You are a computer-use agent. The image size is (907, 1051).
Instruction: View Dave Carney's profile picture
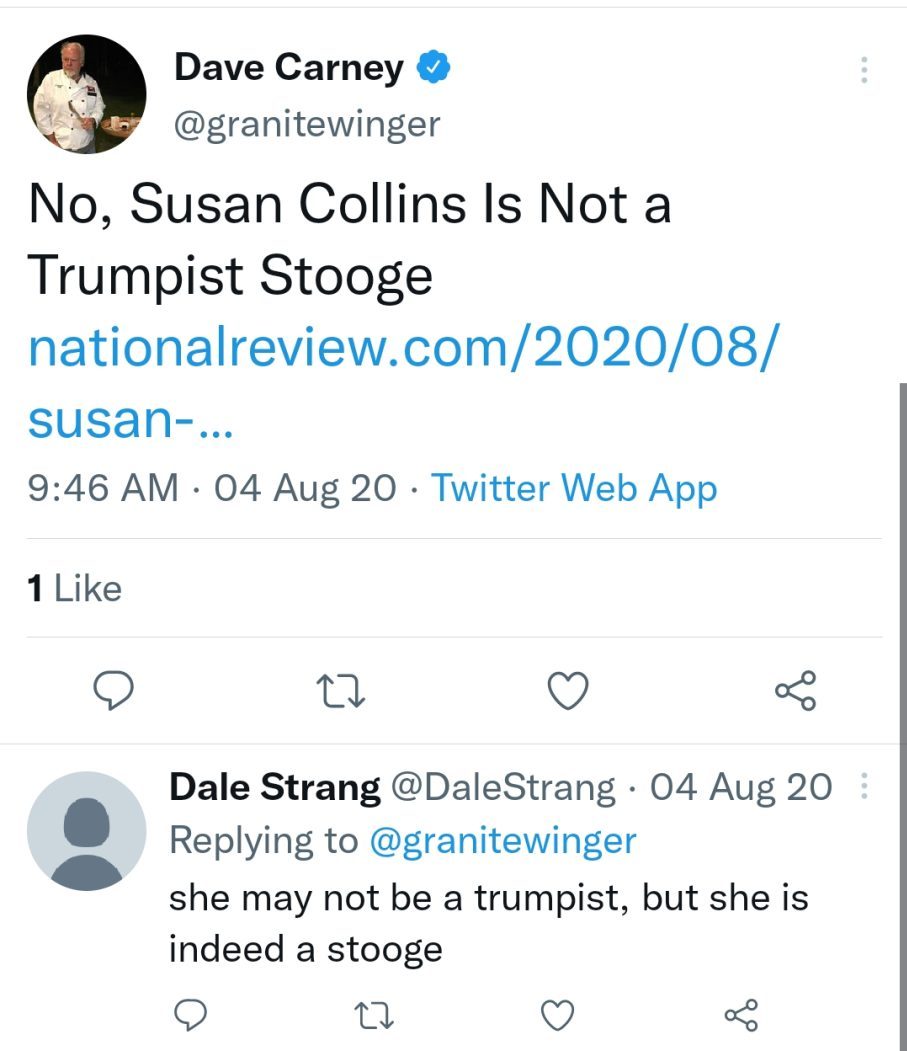click(x=86, y=94)
